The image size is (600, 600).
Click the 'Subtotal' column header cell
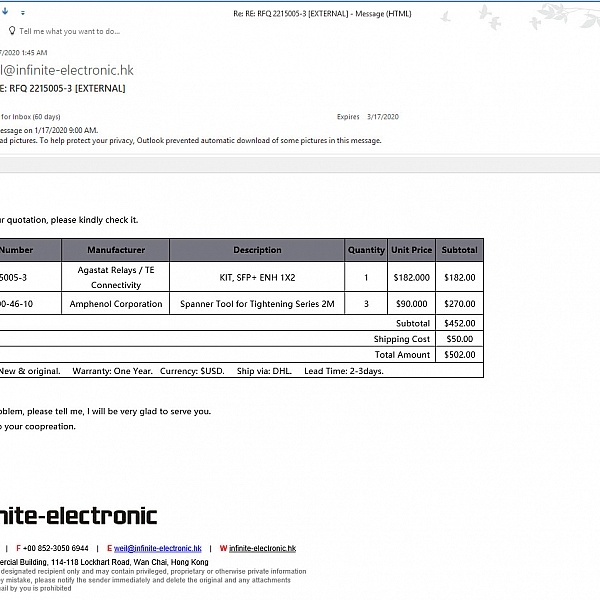tap(460, 250)
